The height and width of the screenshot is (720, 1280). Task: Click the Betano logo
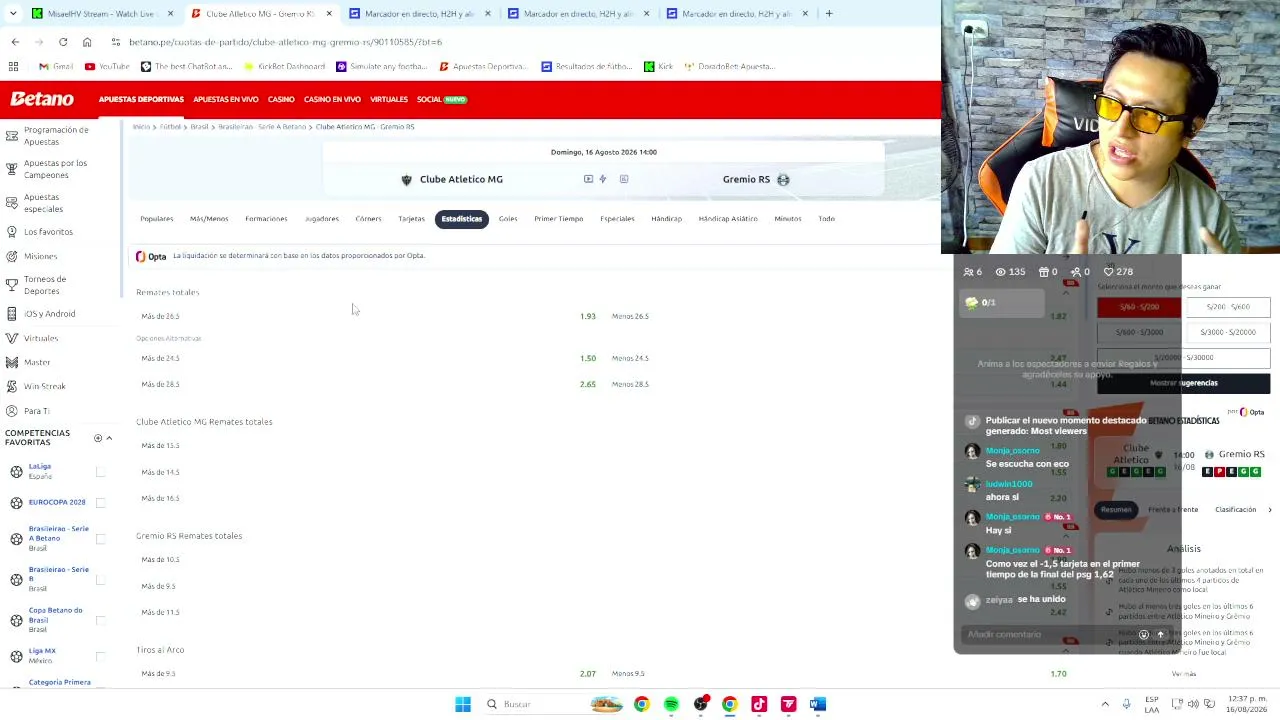tap(42, 99)
